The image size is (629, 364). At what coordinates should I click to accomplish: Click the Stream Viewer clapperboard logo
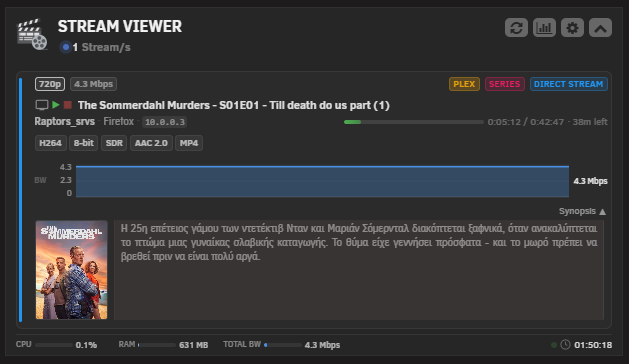pyautogui.click(x=32, y=34)
